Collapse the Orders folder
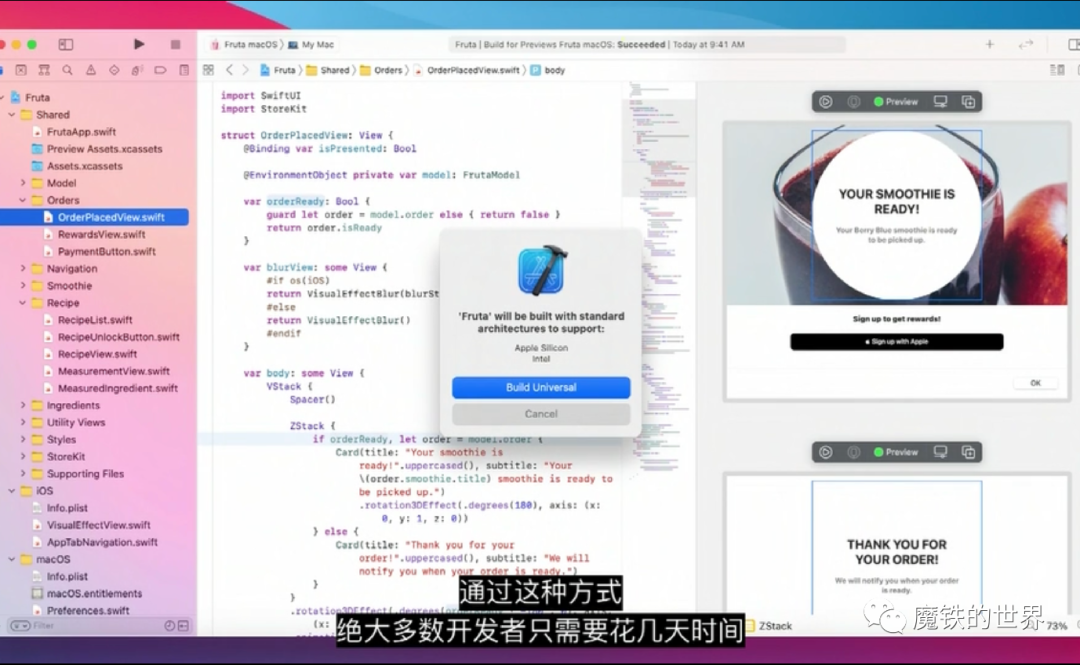This screenshot has width=1080, height=665. click(x=23, y=200)
